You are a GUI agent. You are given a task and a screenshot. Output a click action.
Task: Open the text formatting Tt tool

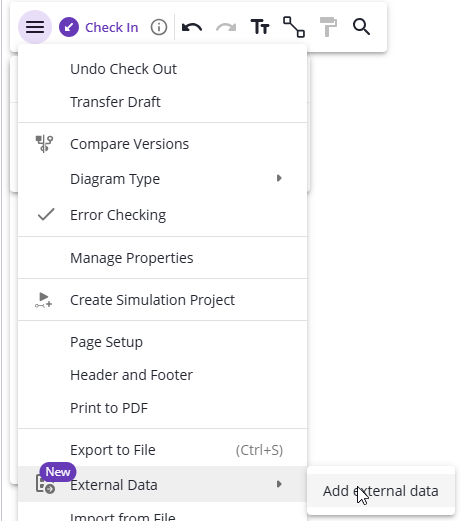coord(260,27)
